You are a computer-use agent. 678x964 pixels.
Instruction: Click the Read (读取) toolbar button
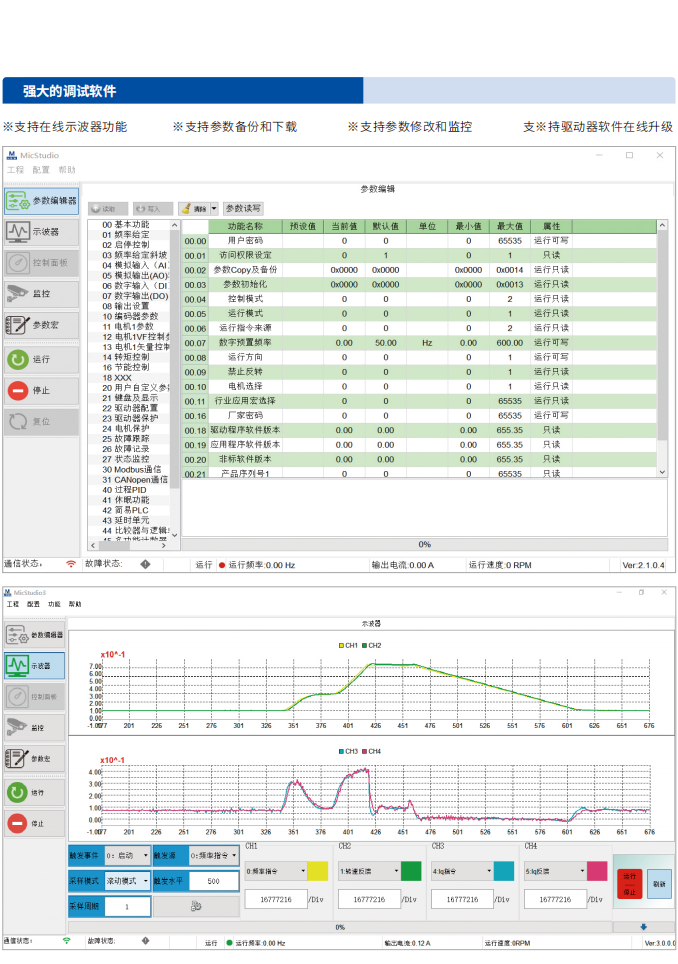click(108, 209)
